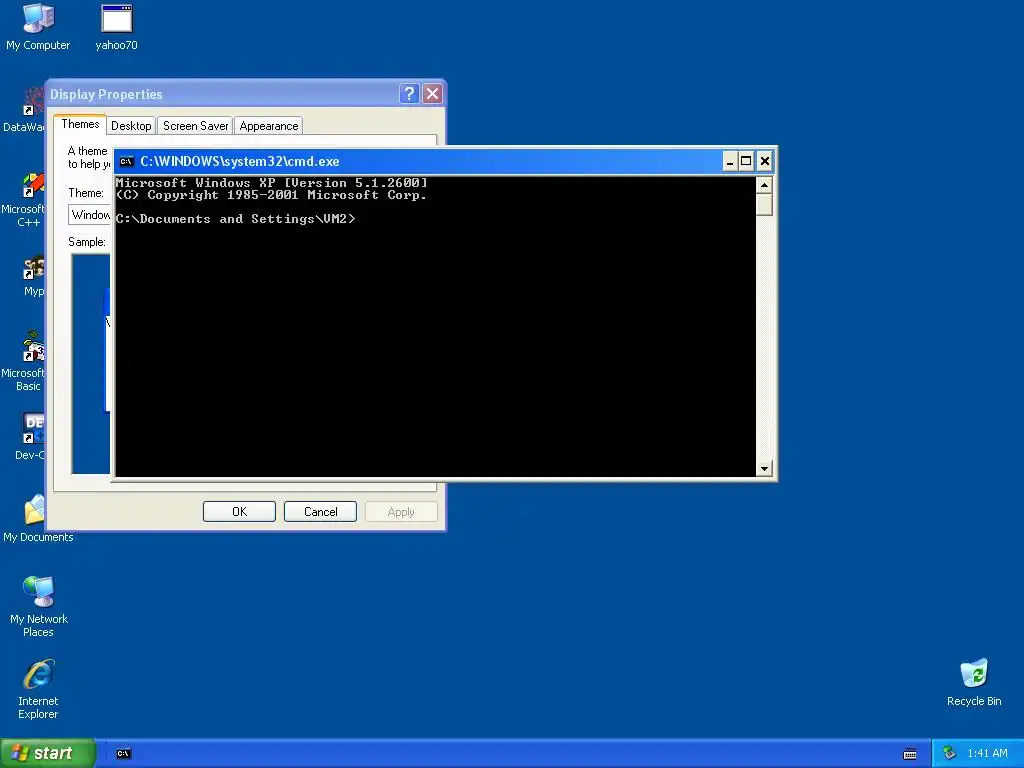Click the cmd vertical scrollbar thumb
The width and height of the screenshot is (1024, 768).
tap(763, 204)
